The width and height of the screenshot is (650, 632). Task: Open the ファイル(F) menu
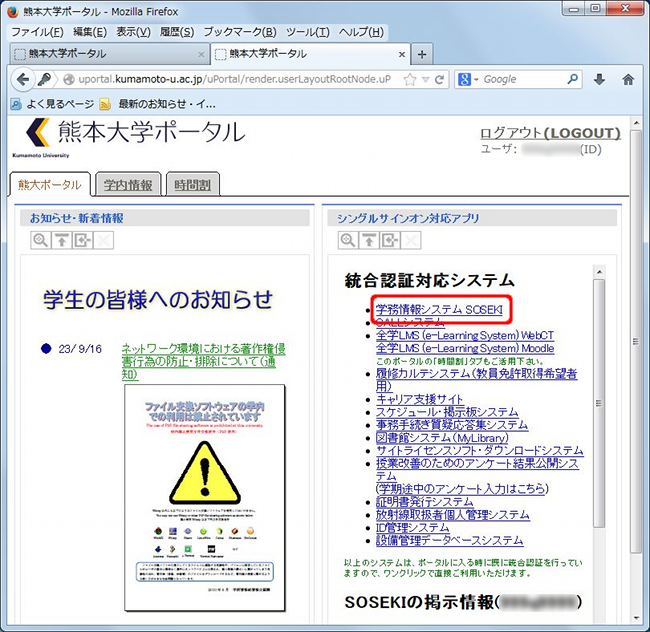point(37,32)
